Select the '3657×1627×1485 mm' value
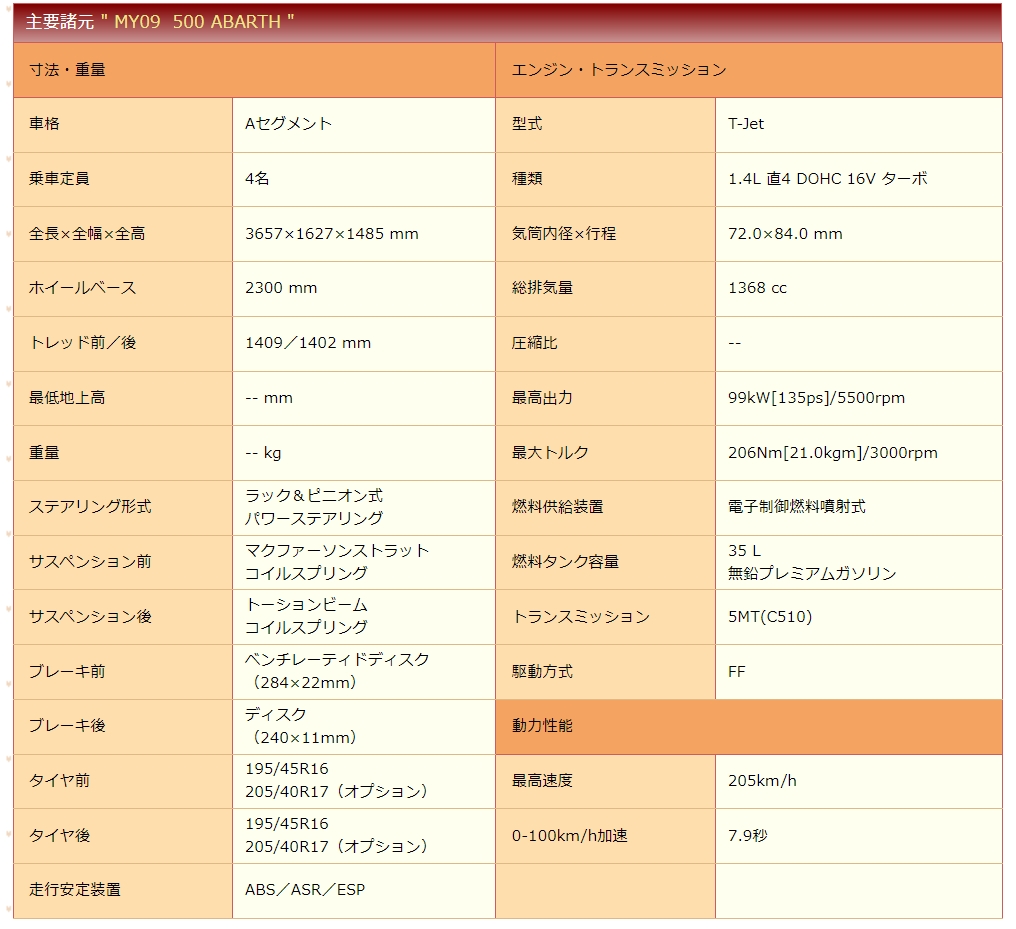 pyautogui.click(x=332, y=233)
